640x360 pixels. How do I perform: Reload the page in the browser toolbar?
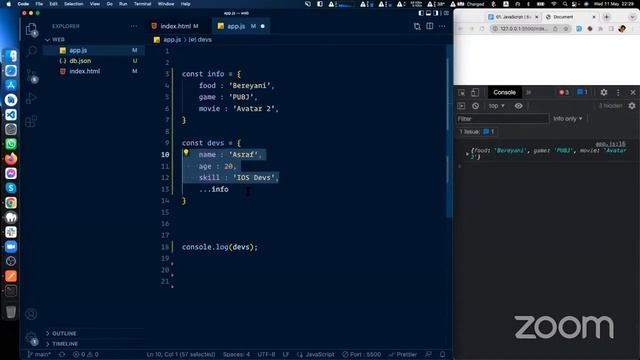pyautogui.click(x=482, y=29)
